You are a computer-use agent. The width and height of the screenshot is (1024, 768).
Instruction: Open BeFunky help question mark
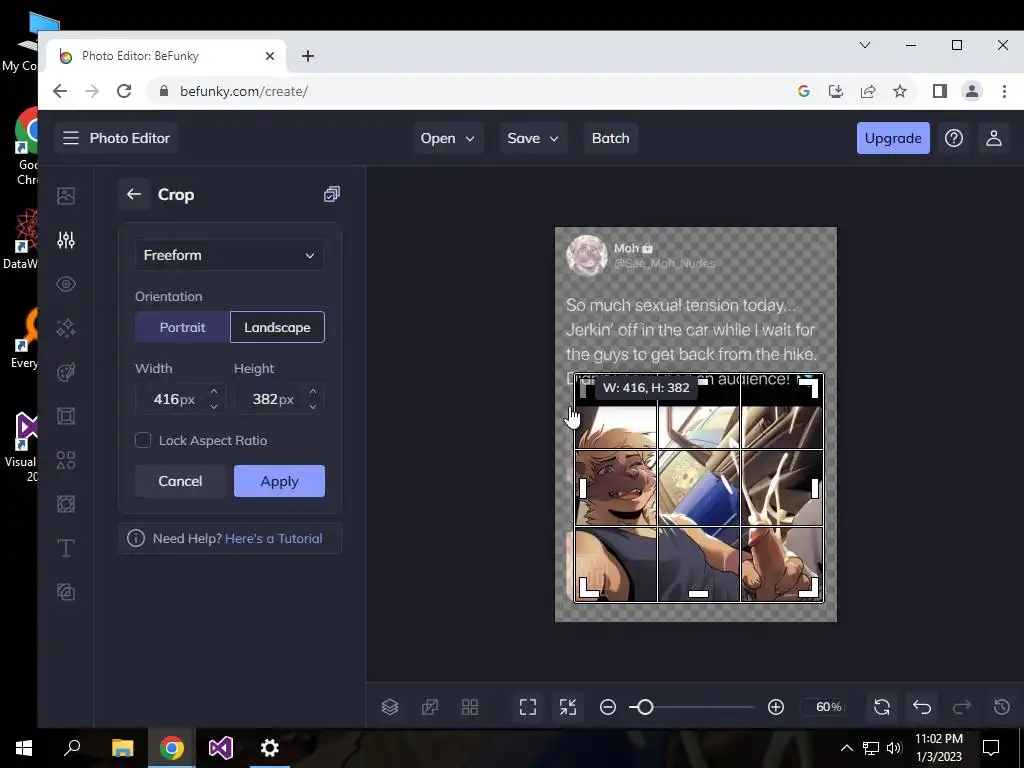[x=953, y=138]
